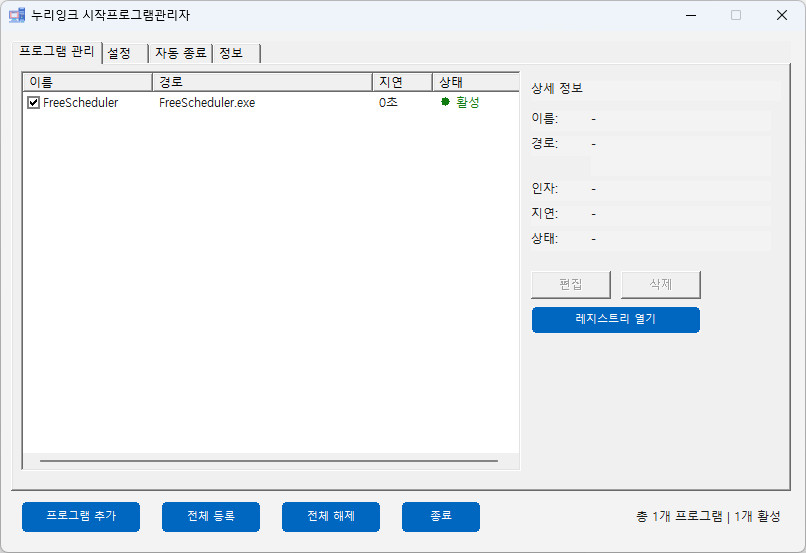806x553 pixels.
Task: Click the app icon in title bar
Action: tap(17, 15)
